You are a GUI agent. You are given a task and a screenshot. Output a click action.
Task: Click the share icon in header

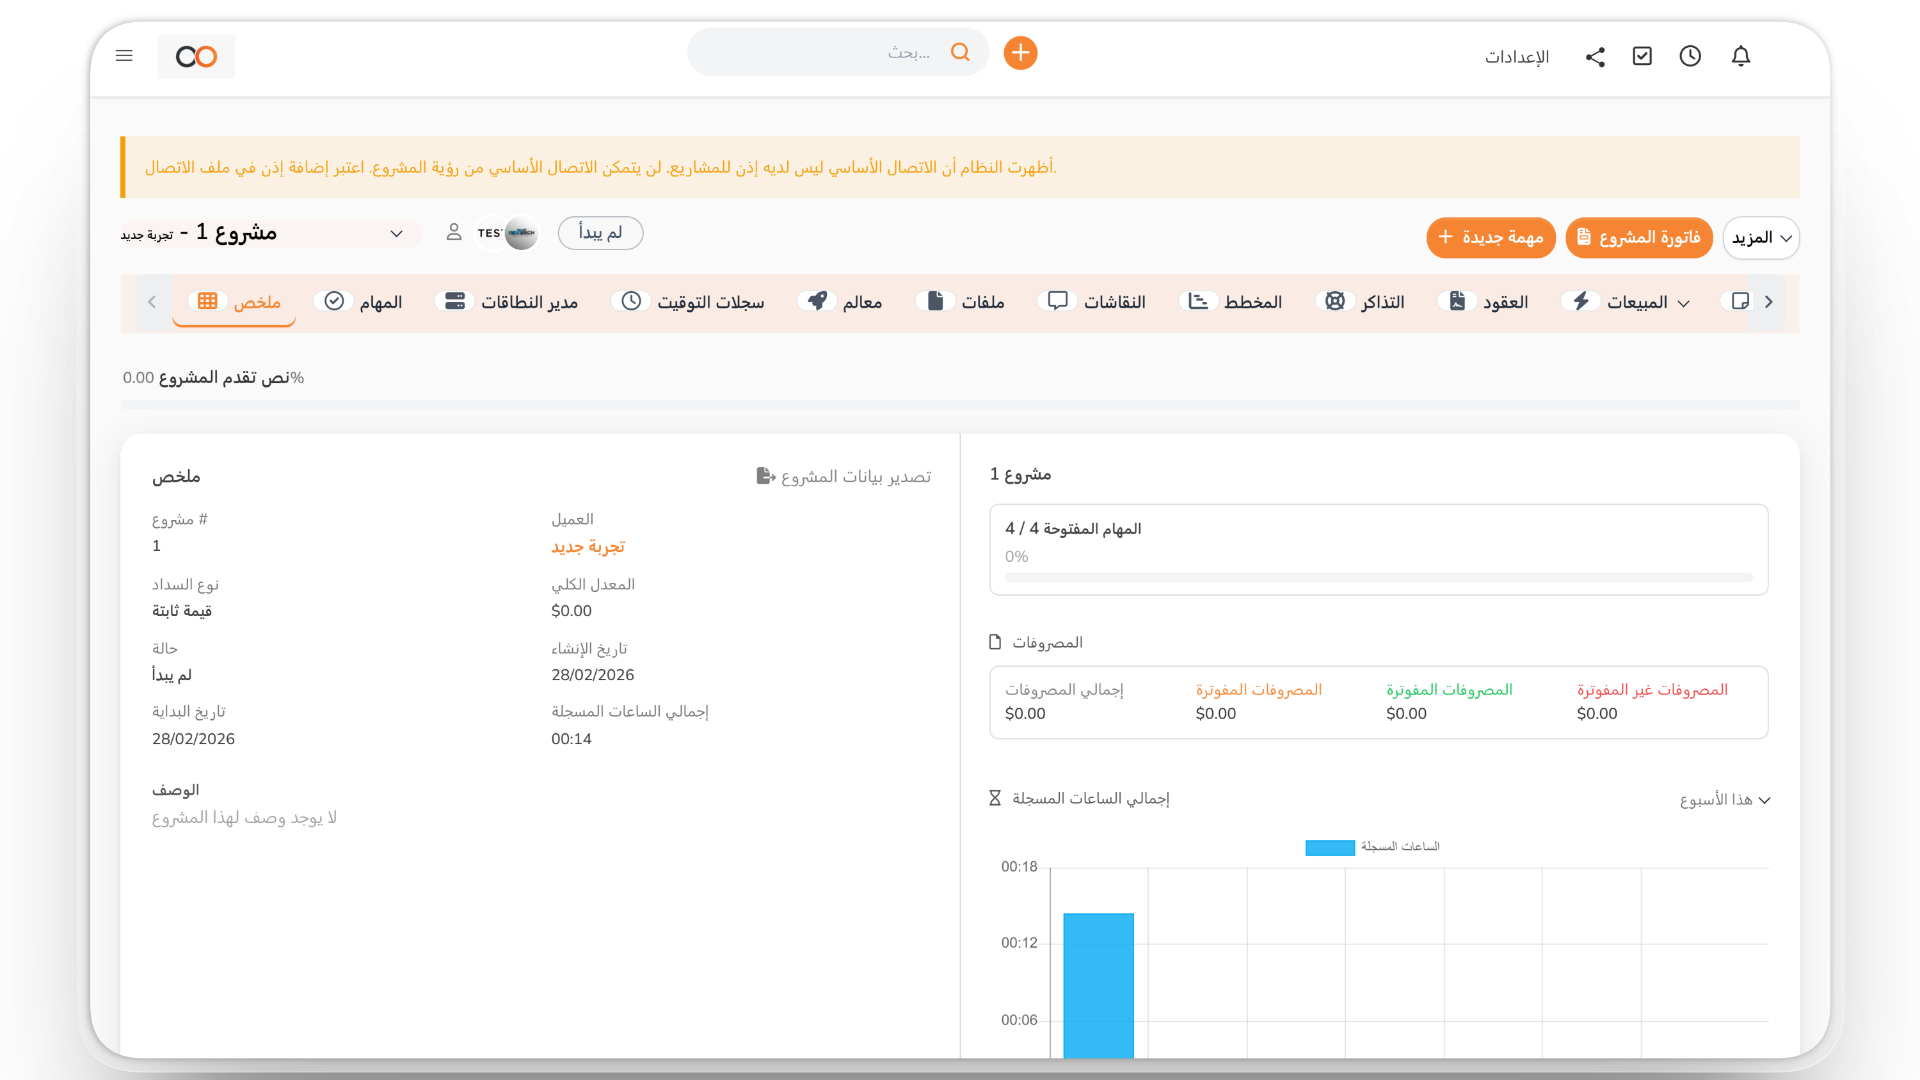tap(1595, 57)
